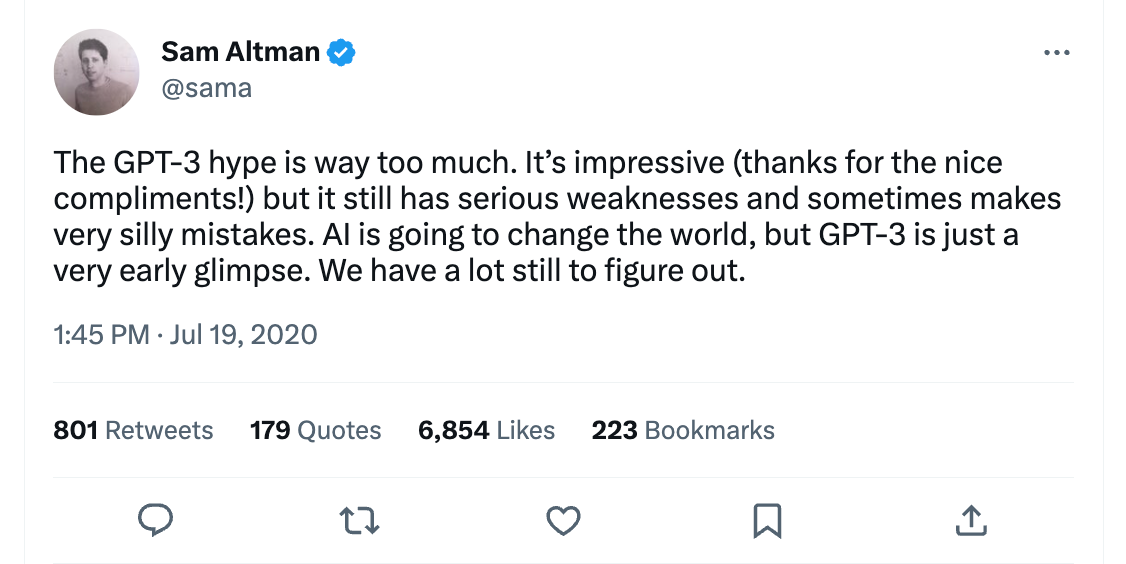Click the Sam Altman display name
This screenshot has width=1126, height=564.
tap(240, 53)
